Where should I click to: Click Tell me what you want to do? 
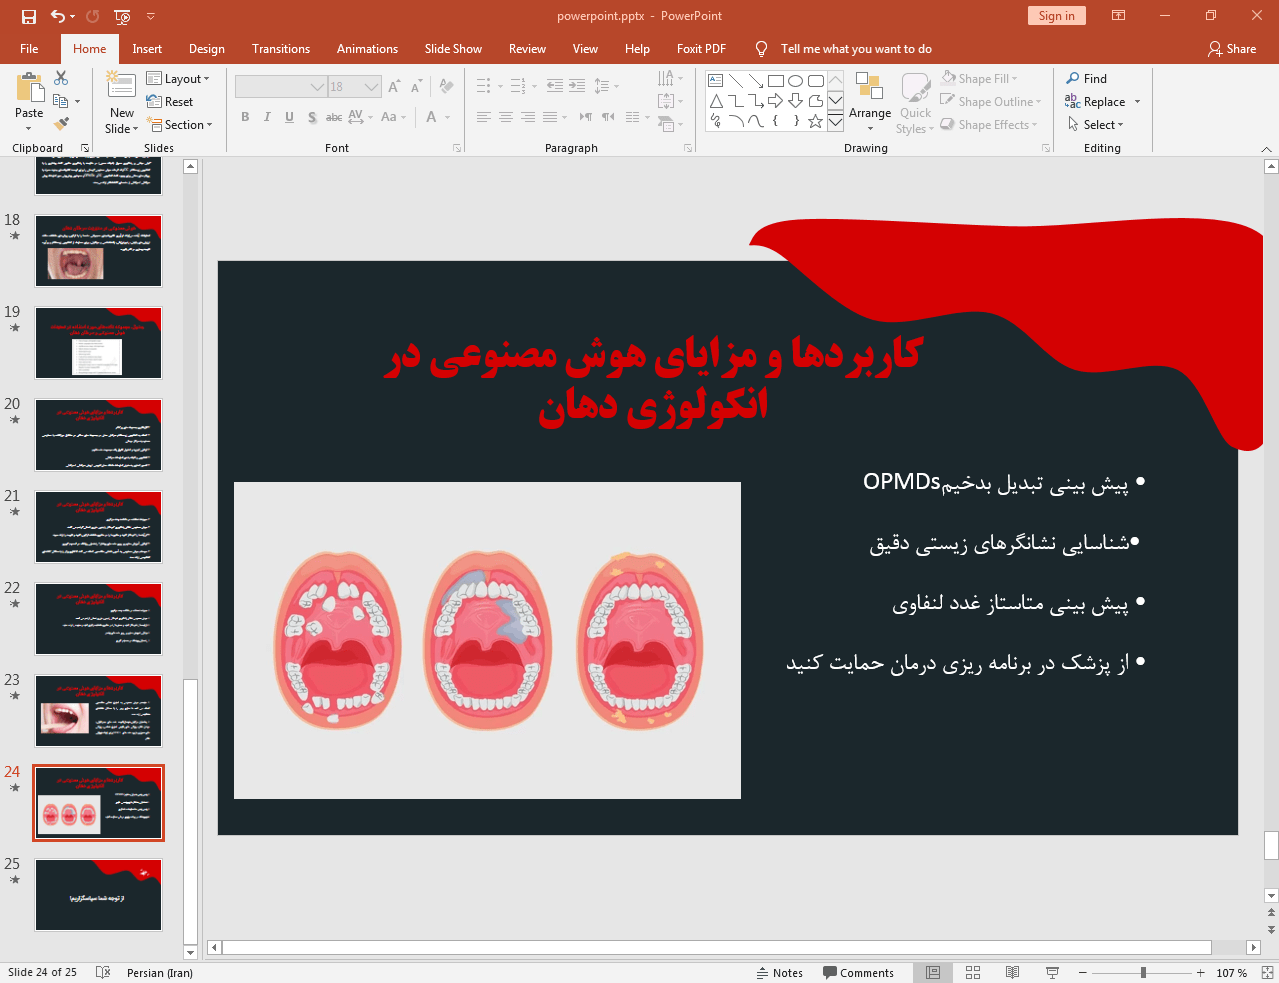(x=856, y=48)
